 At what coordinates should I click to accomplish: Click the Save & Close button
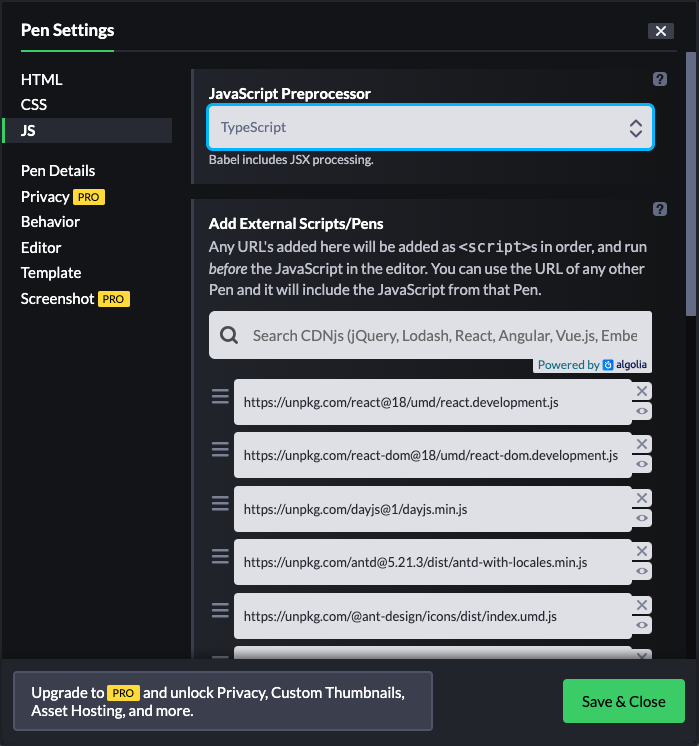pos(623,701)
